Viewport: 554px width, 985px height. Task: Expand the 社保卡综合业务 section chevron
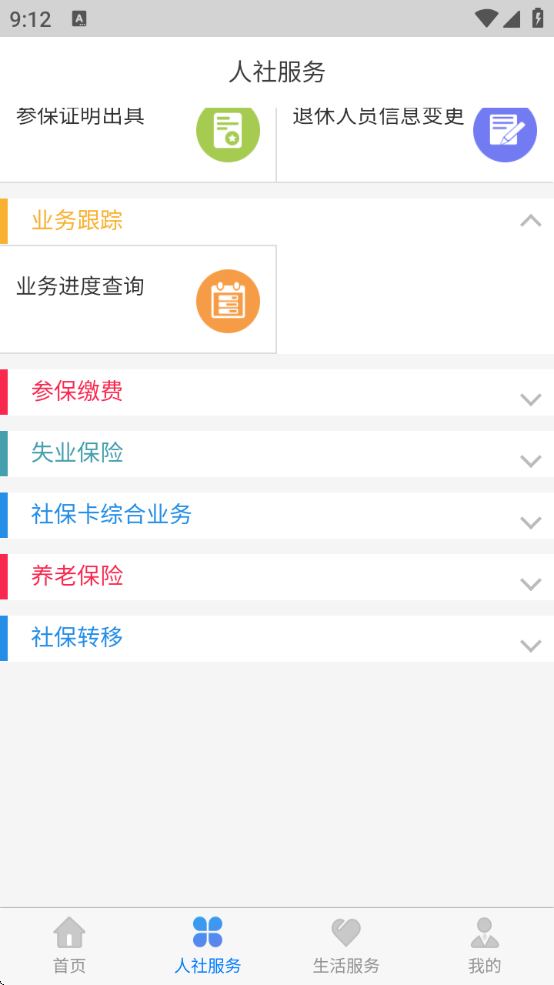pos(531,523)
